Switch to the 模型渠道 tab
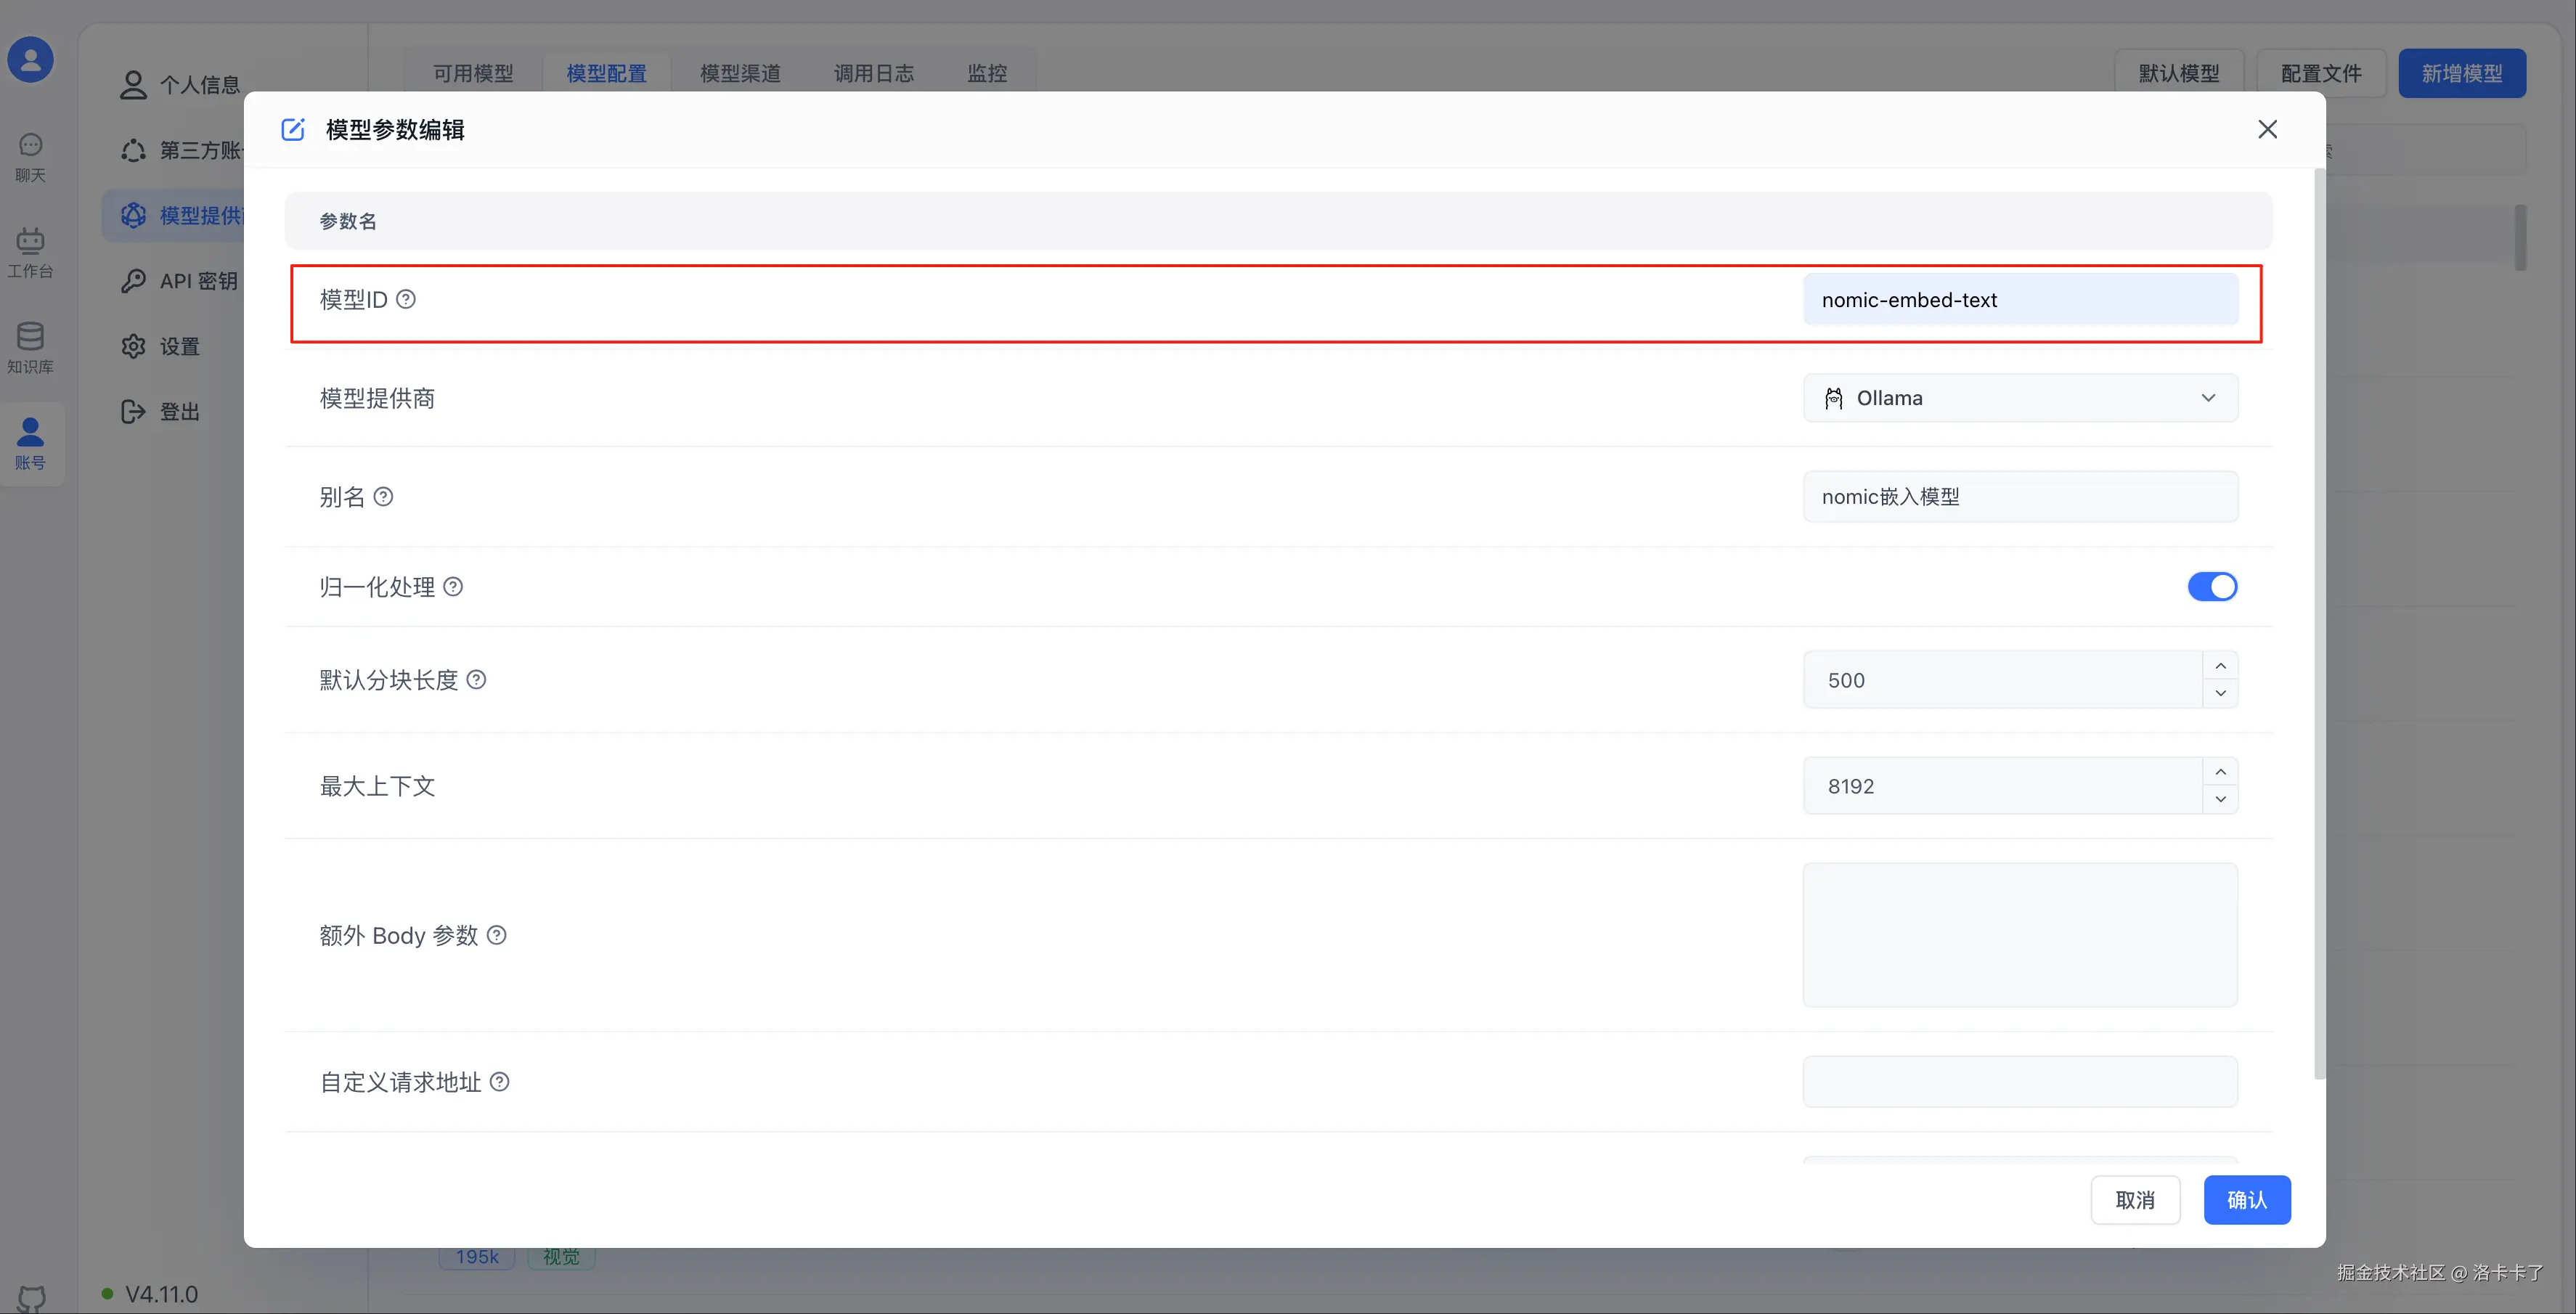The width and height of the screenshot is (2576, 1314). (x=740, y=73)
